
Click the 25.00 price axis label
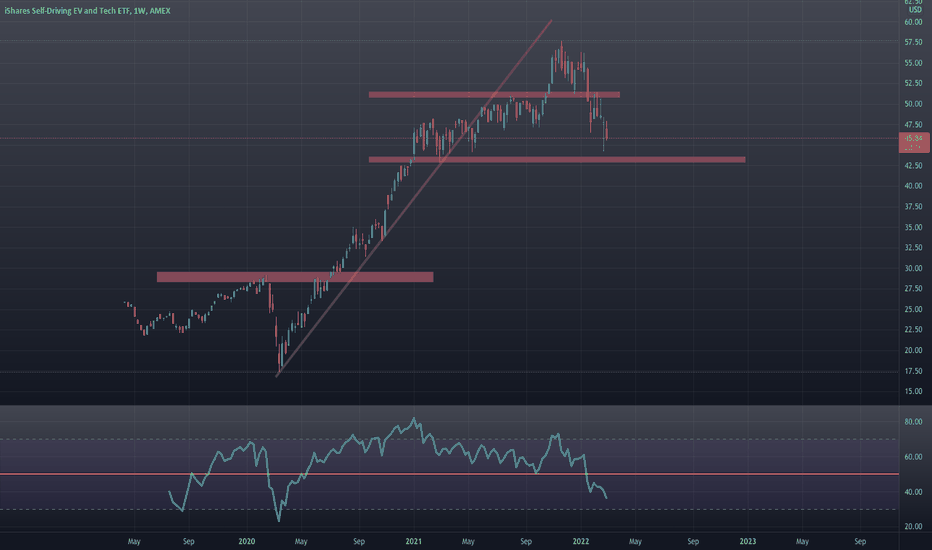click(913, 309)
